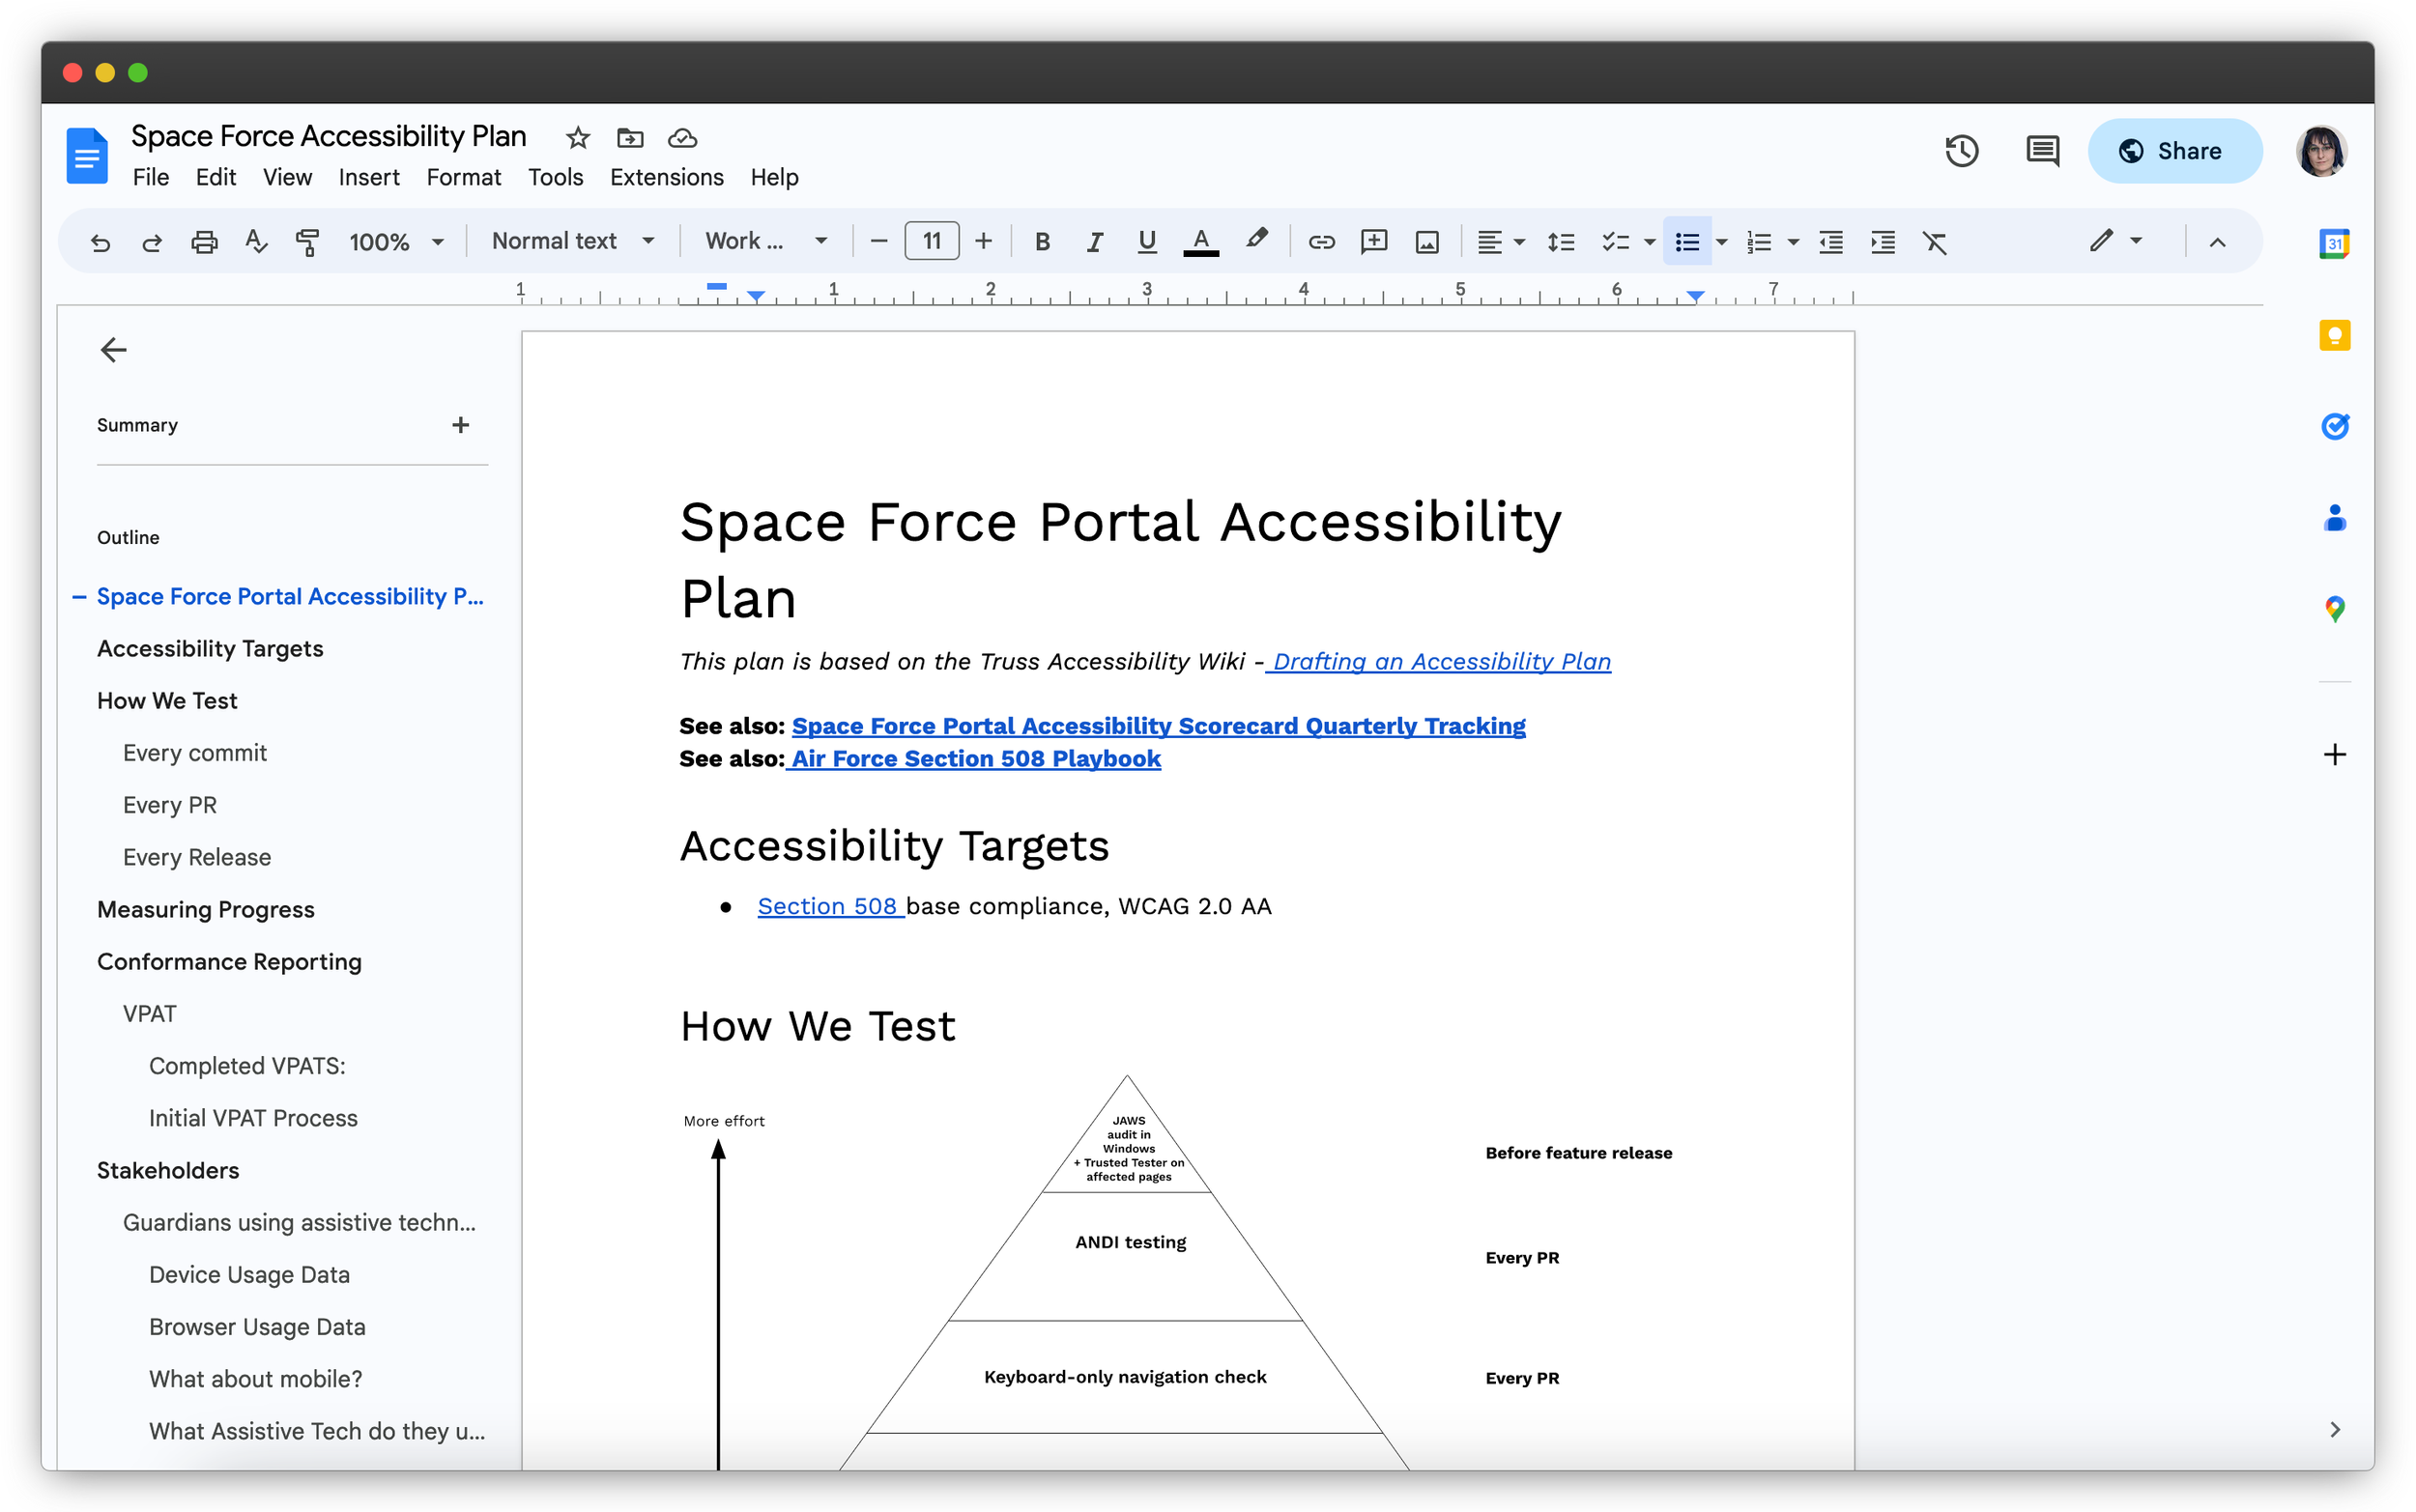Open the Air Force Section 508 Playbook link
2416x1512 pixels.
[975, 759]
